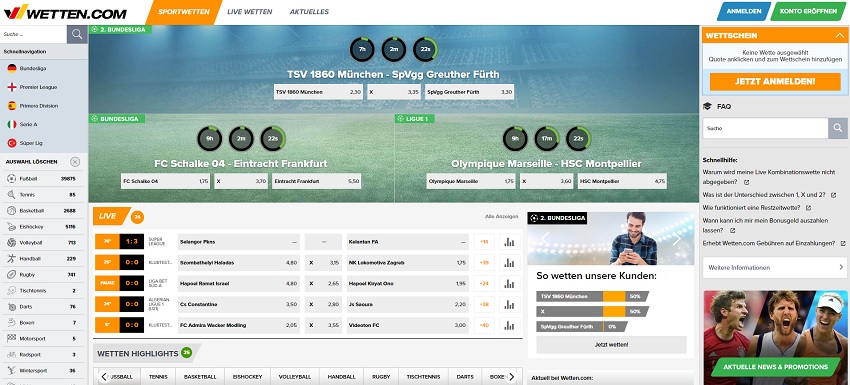Open the Live Wetten tab
Screen dimensions: 850x385
(x=249, y=12)
